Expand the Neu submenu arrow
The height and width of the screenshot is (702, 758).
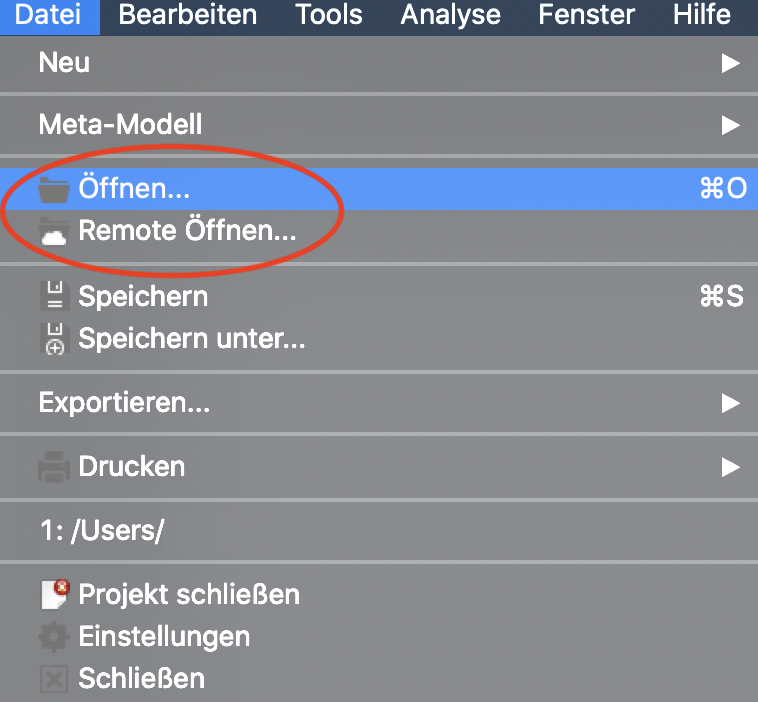pos(730,63)
